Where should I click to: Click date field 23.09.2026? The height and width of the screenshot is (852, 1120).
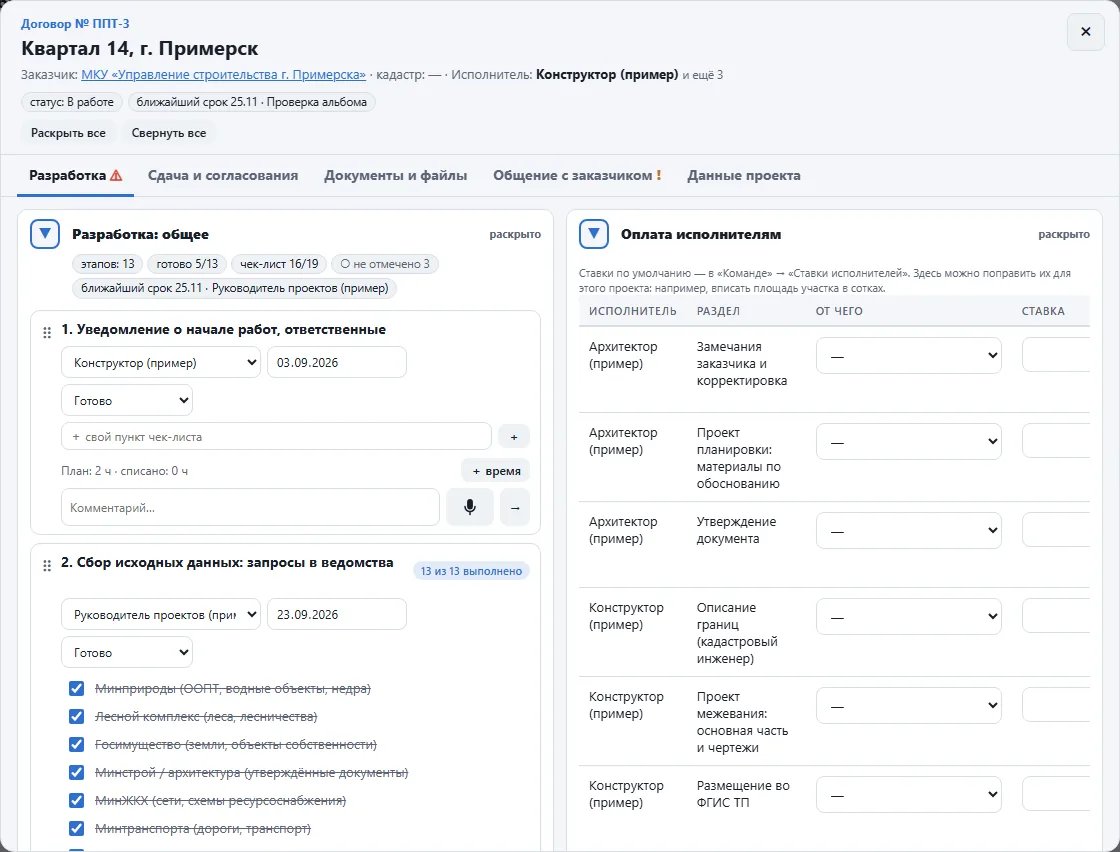tap(336, 614)
